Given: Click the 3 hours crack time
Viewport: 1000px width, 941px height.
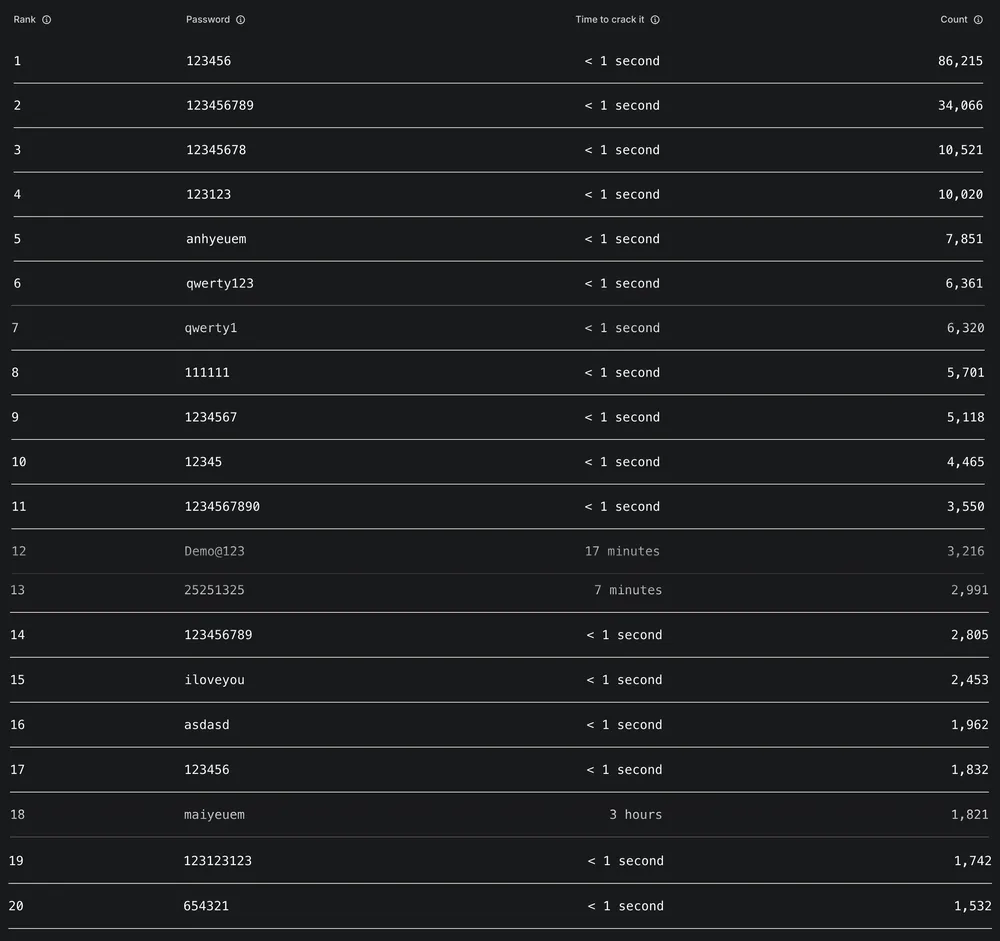Looking at the screenshot, I should pyautogui.click(x=636, y=815).
